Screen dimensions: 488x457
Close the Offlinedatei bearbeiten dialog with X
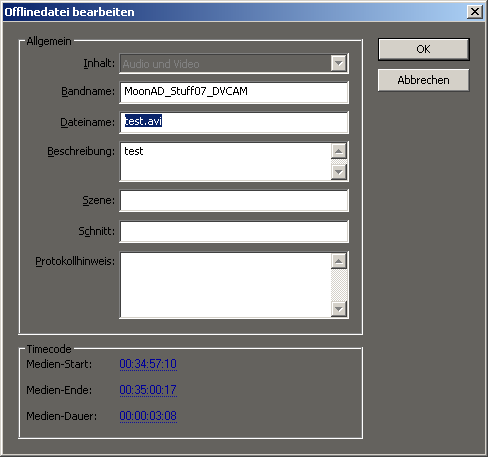(x=475, y=12)
